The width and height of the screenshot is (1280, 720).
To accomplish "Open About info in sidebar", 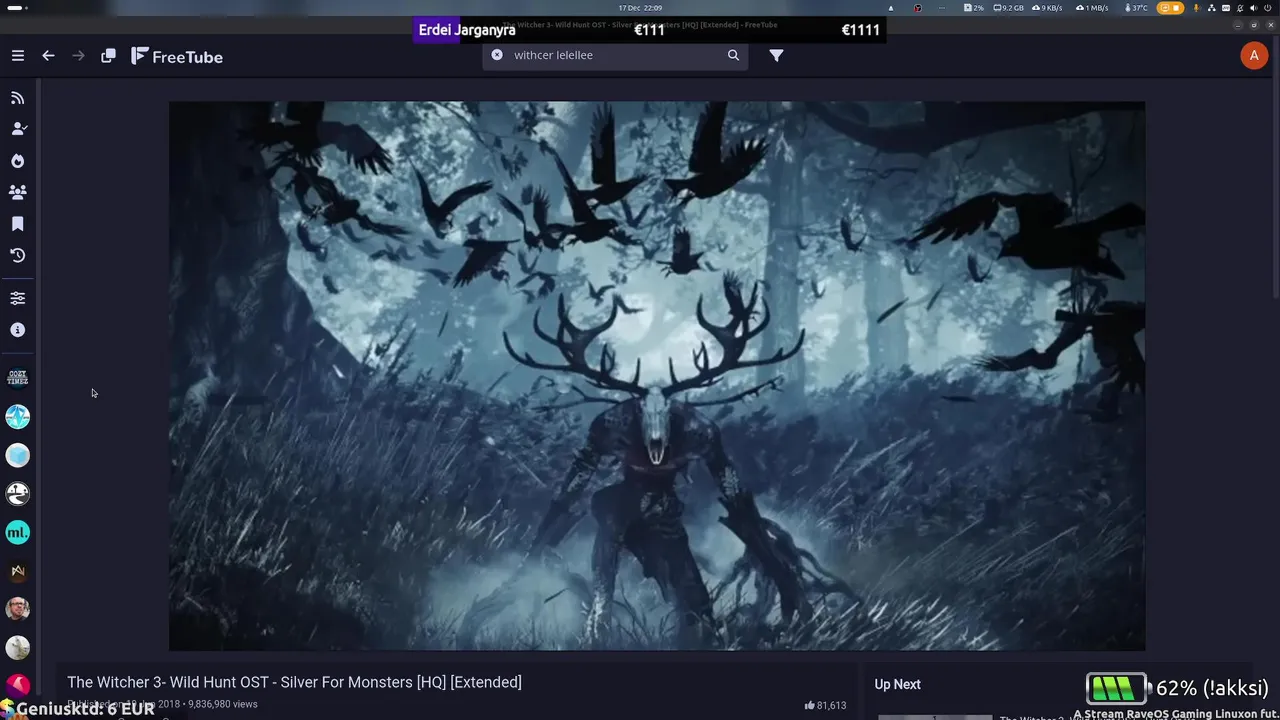I will coord(18,330).
